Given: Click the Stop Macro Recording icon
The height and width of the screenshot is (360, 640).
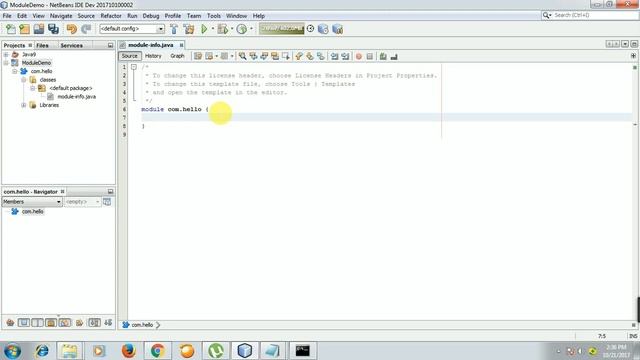Looking at the screenshot, I should tap(370, 56).
